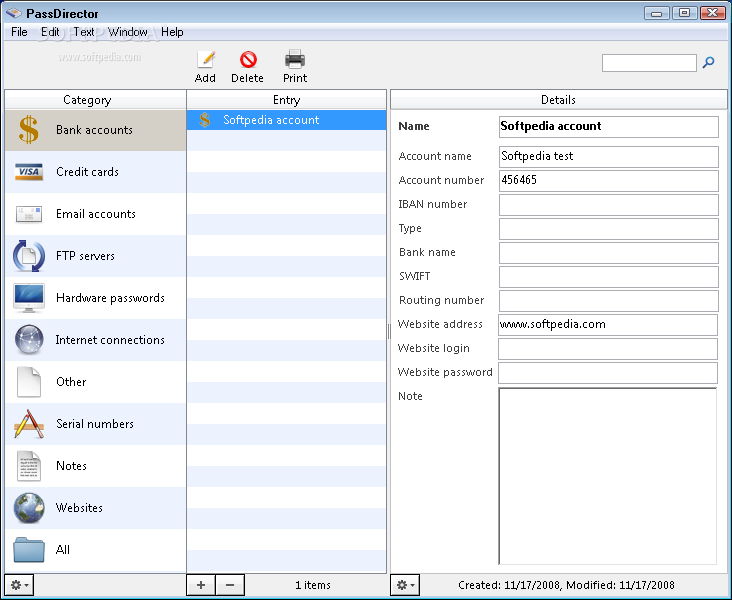Close the PassDirector window
732x600 pixels.
click(x=712, y=13)
